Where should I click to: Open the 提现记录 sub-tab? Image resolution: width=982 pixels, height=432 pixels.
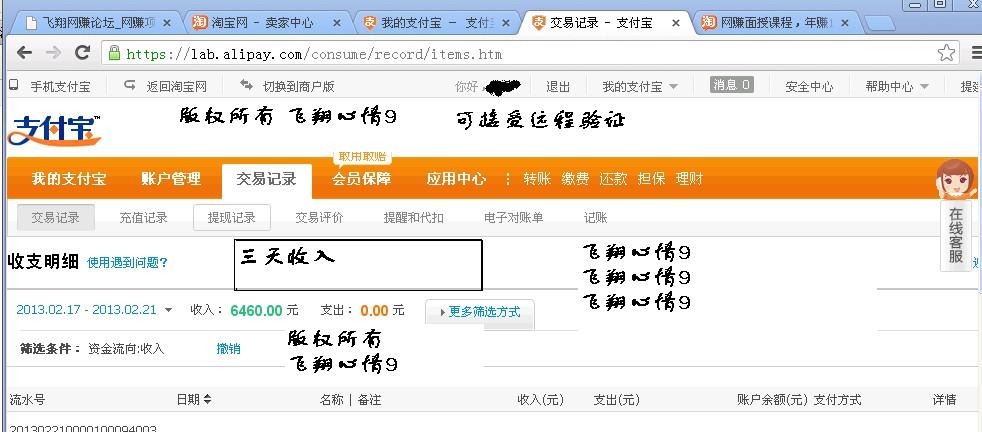231,217
